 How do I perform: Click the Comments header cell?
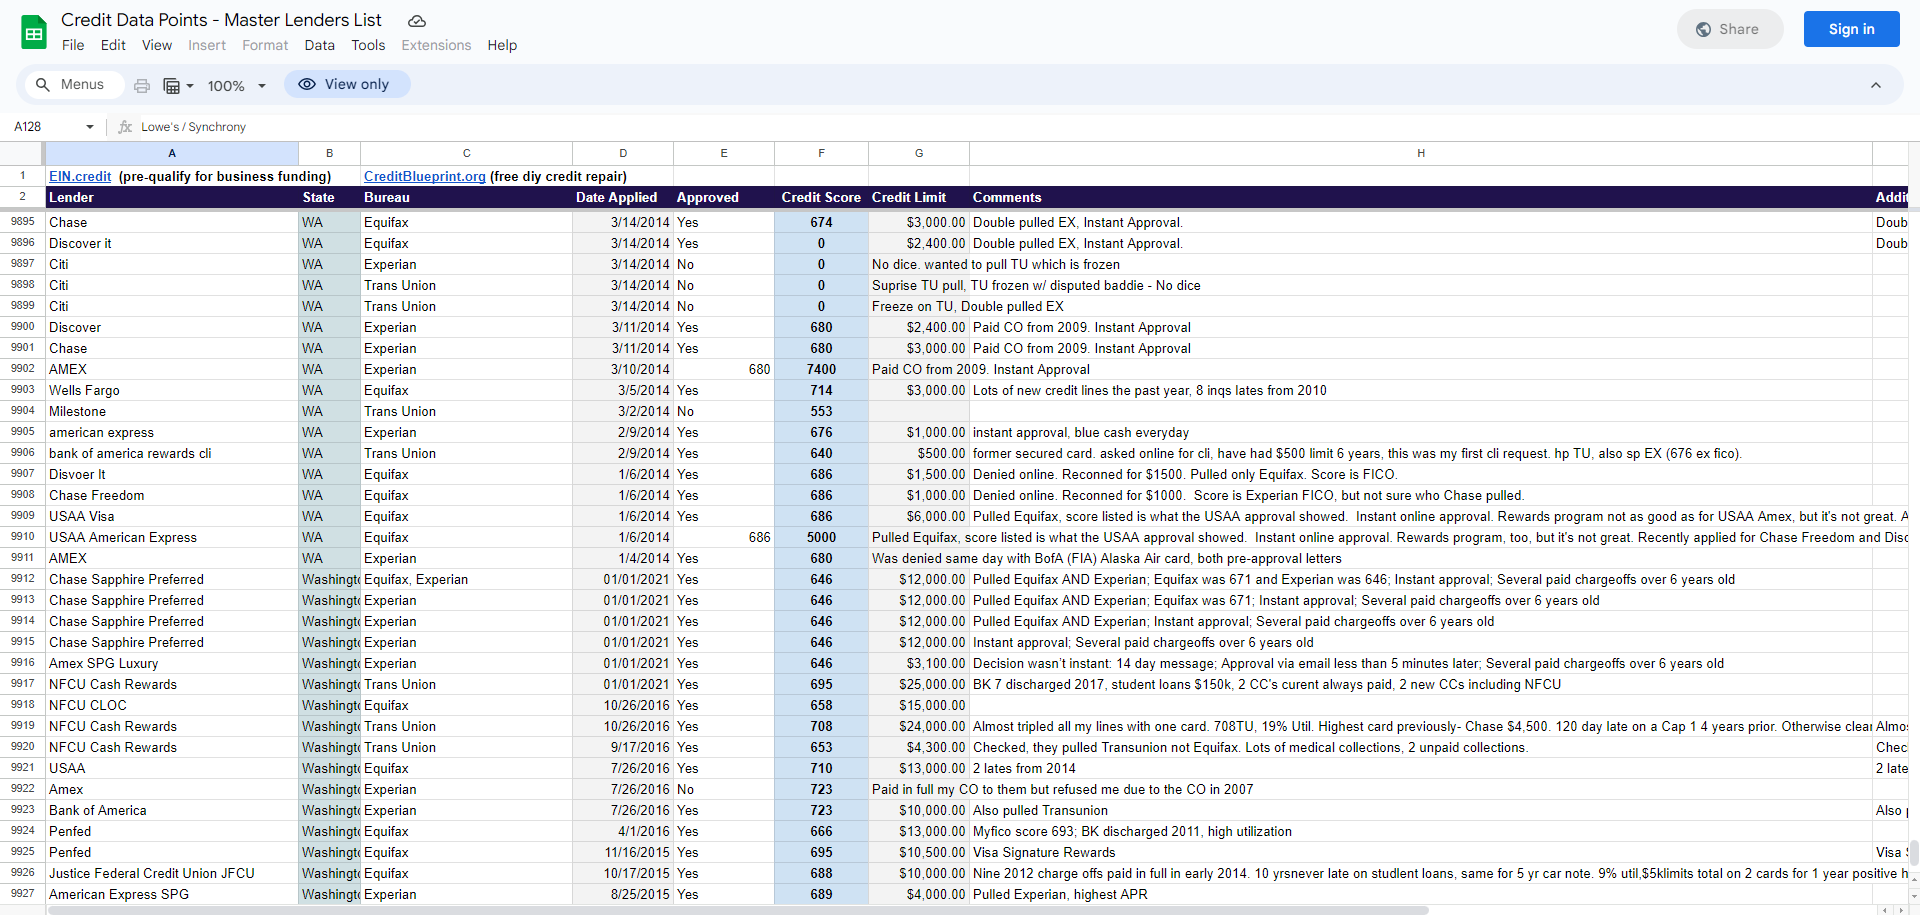(1421, 197)
